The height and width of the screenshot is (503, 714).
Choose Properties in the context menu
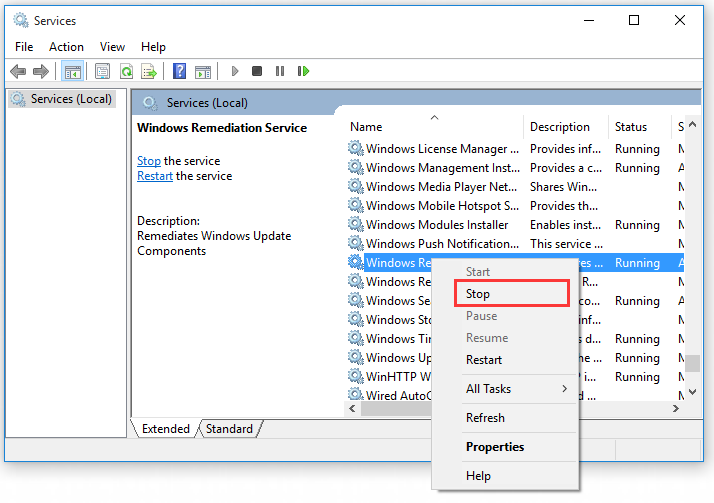(505, 447)
